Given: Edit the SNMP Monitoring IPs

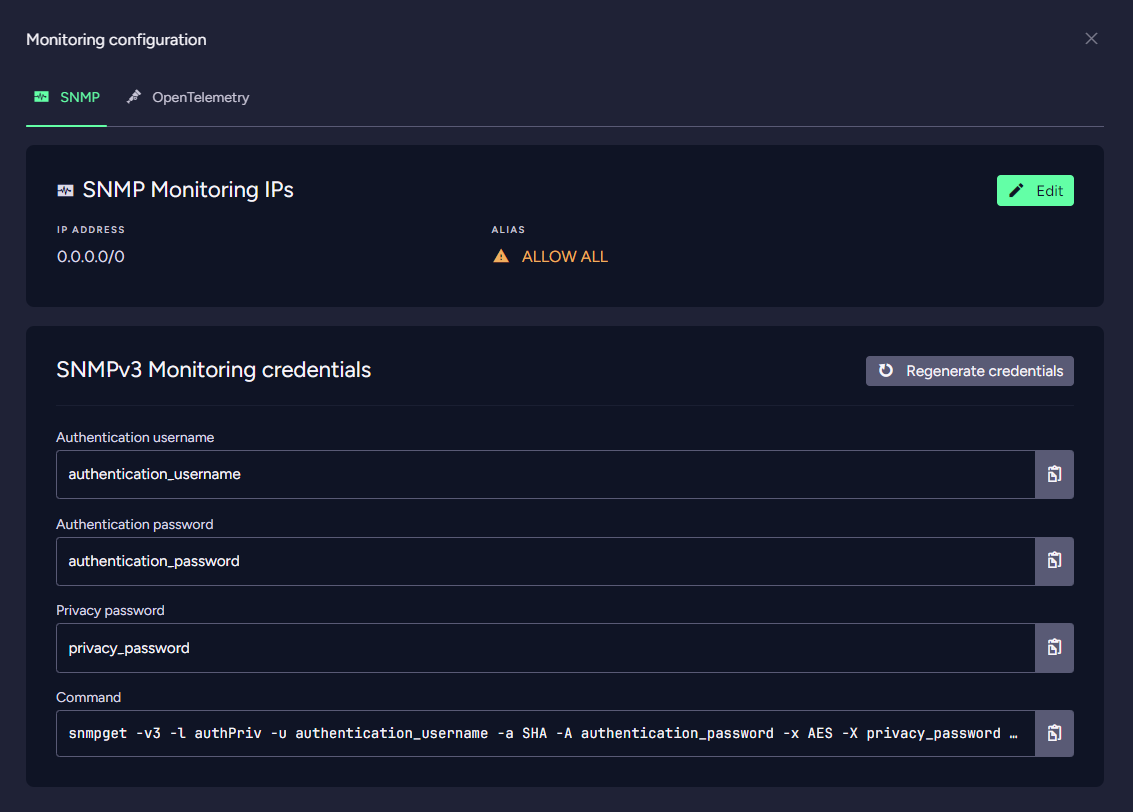Looking at the screenshot, I should pyautogui.click(x=1035, y=191).
